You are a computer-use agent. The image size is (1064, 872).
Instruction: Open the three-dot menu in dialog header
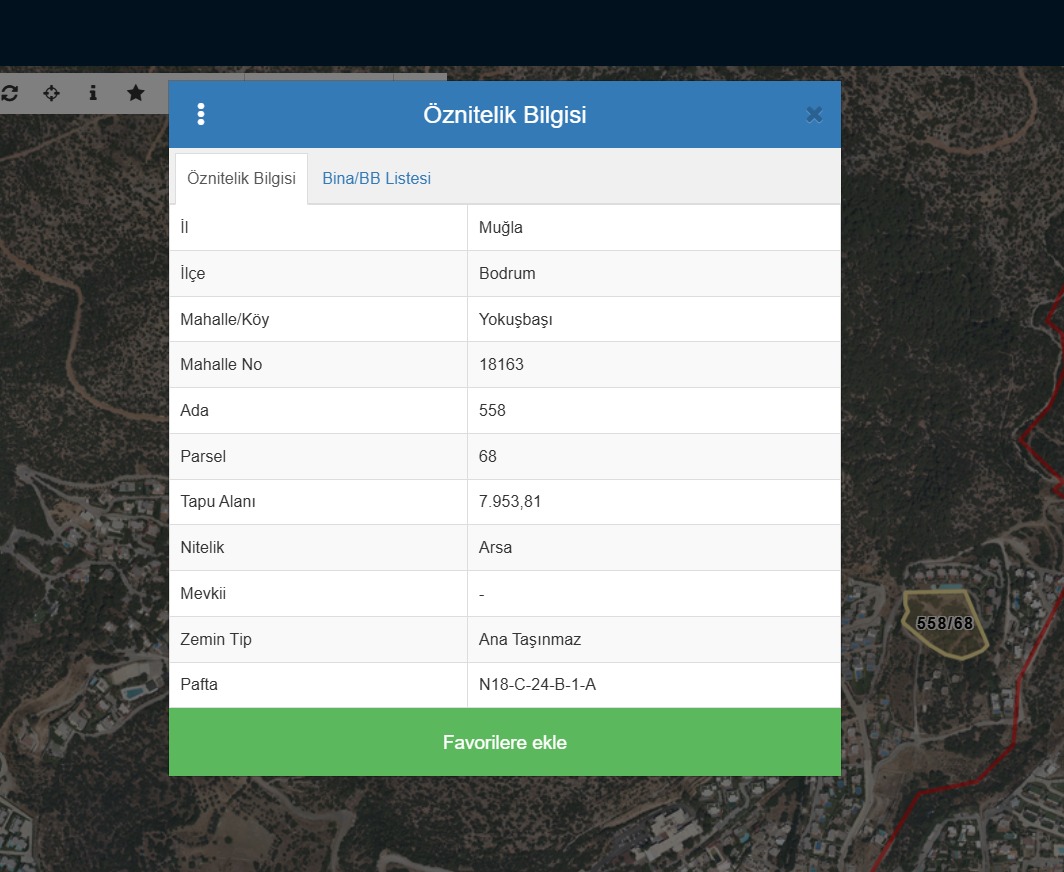point(201,114)
